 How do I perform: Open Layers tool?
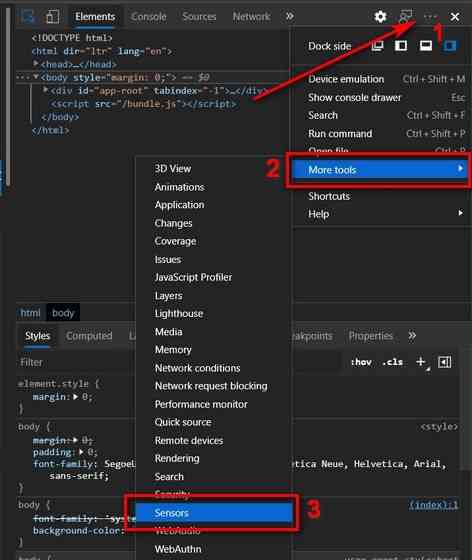click(x=213, y=296)
